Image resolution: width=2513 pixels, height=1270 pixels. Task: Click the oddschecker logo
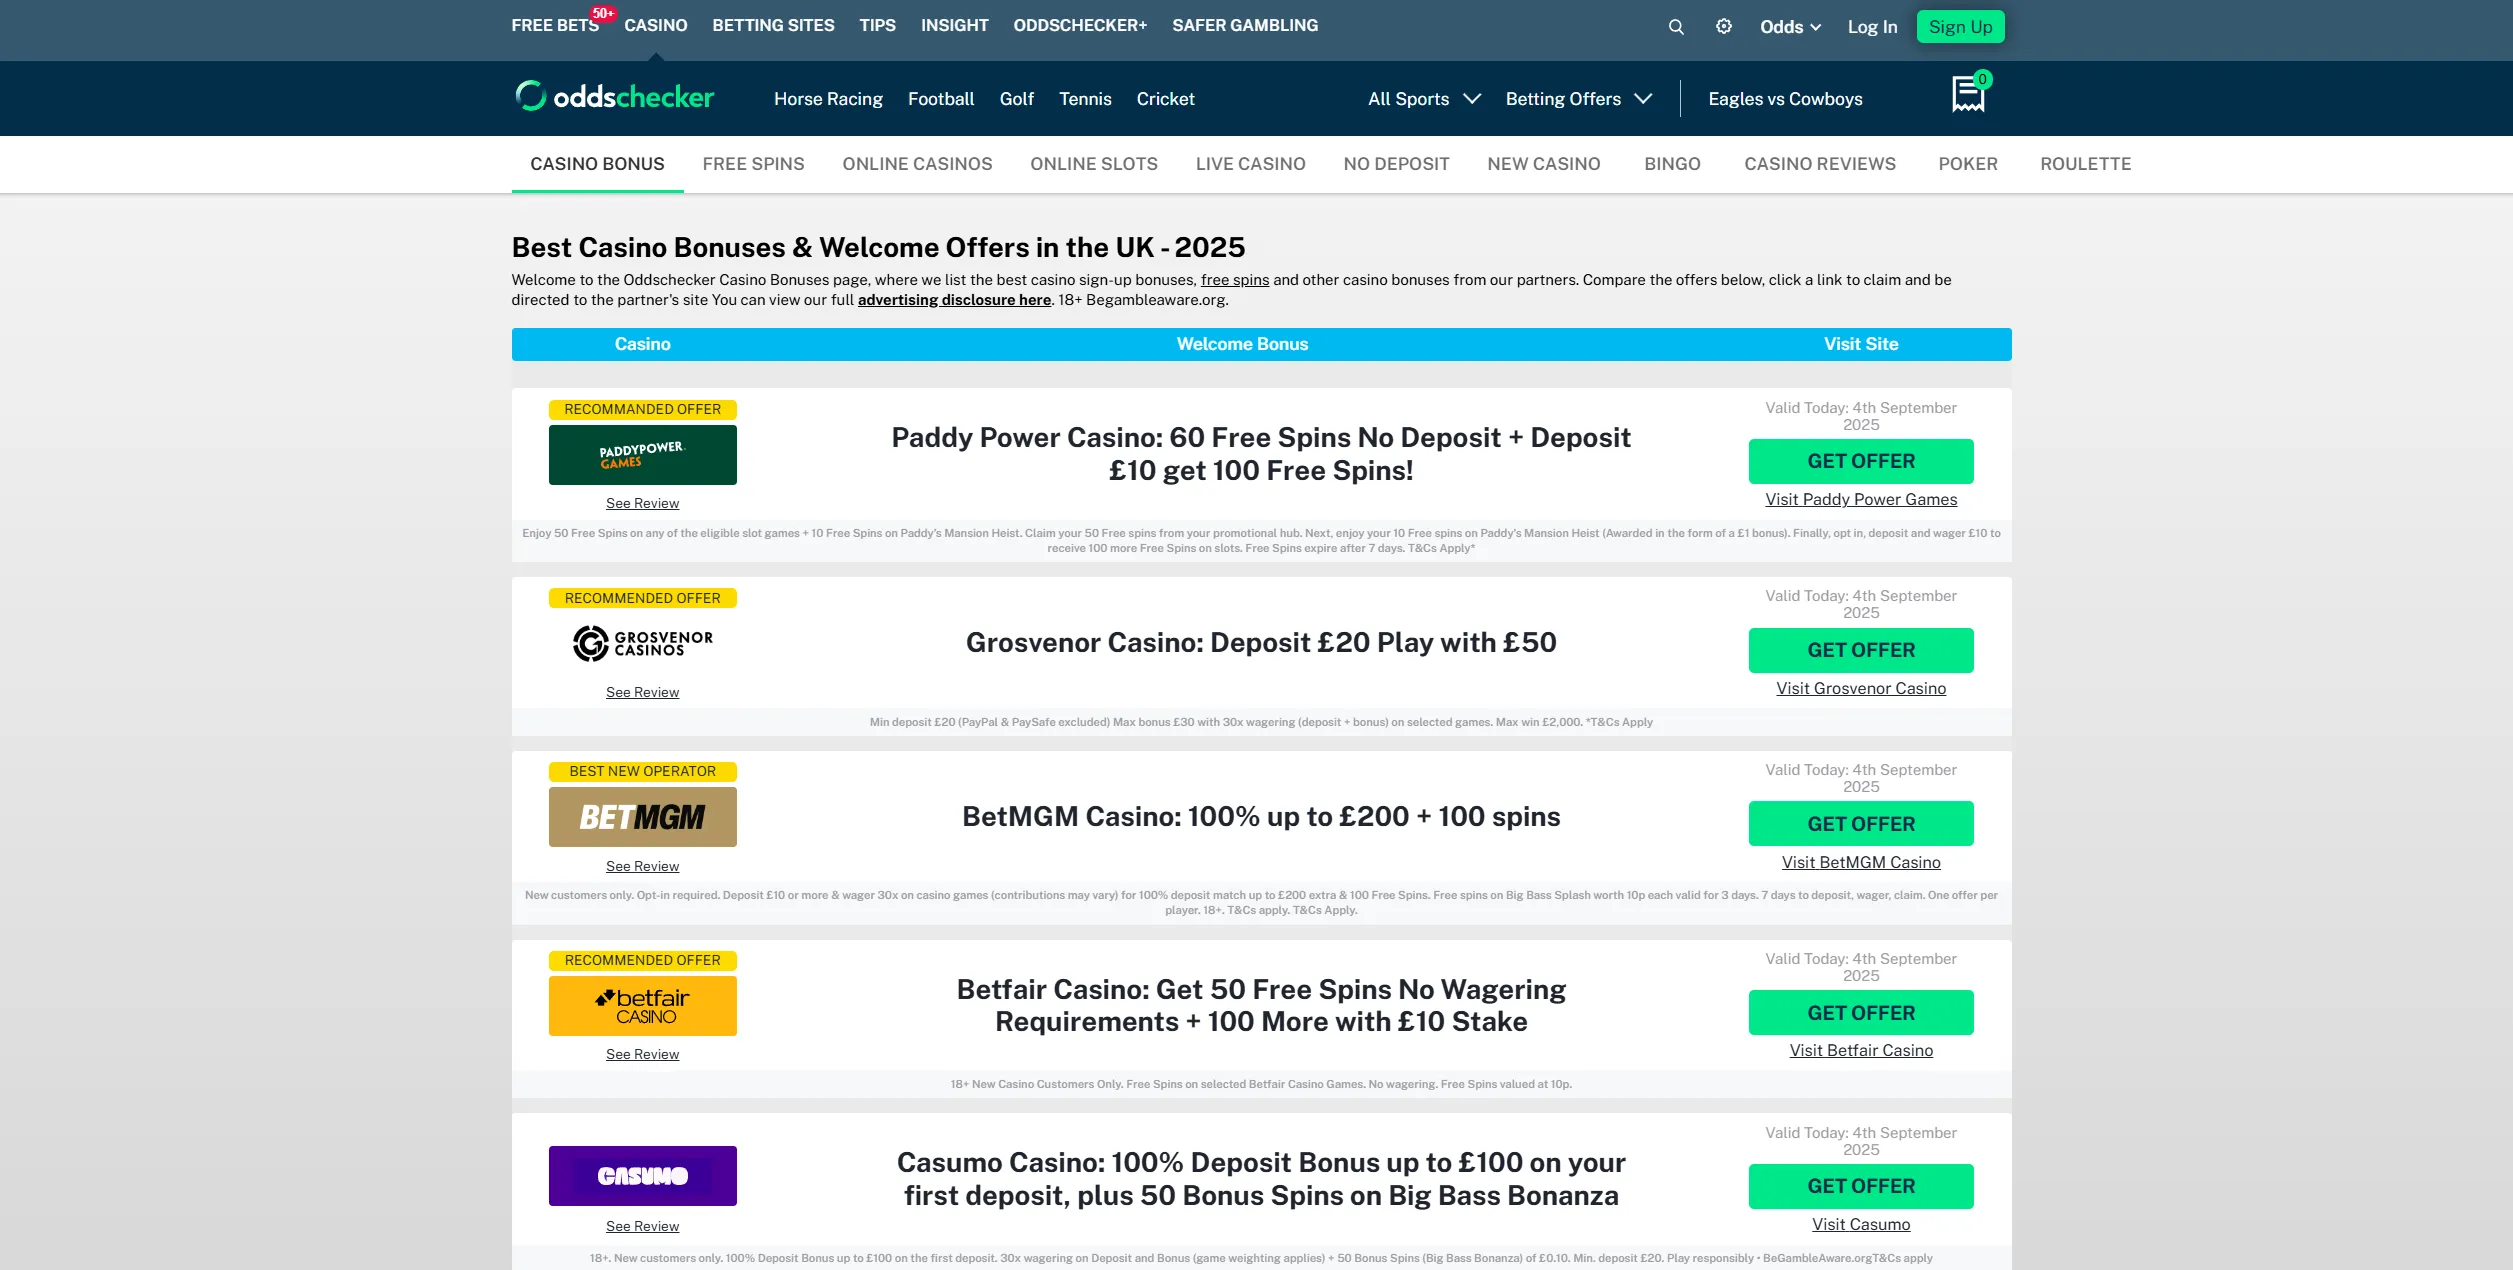[x=614, y=97]
